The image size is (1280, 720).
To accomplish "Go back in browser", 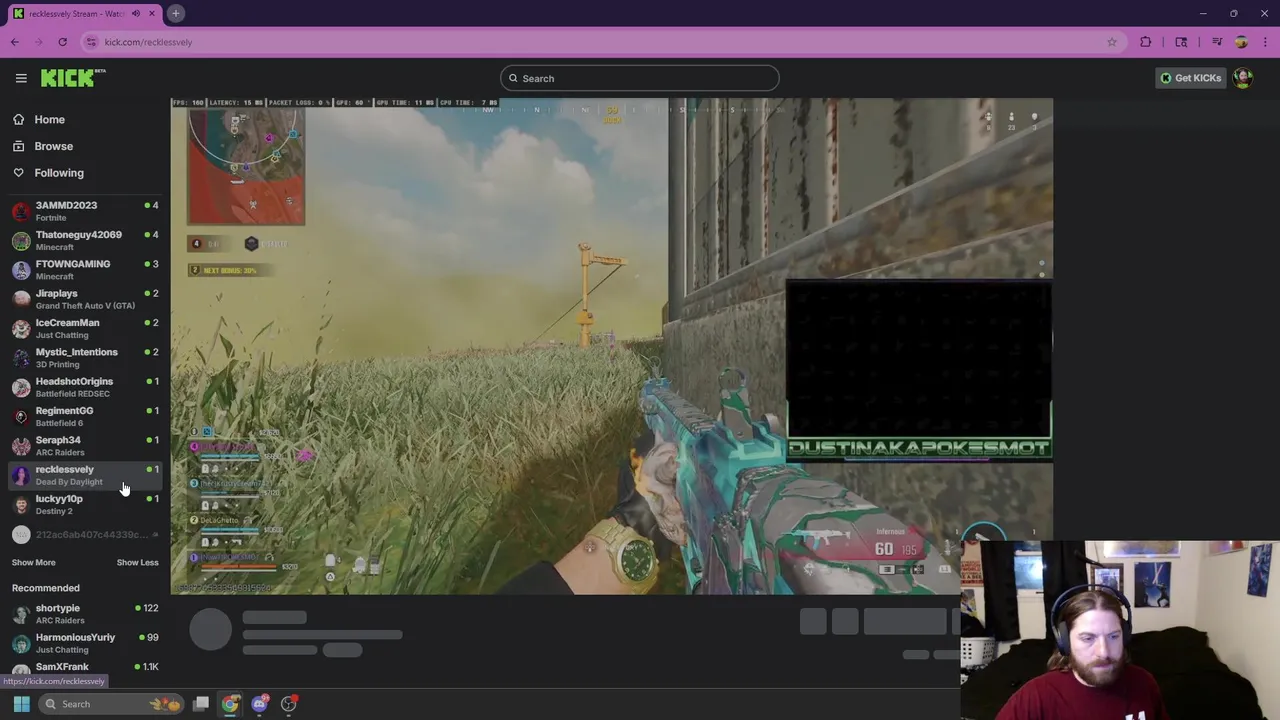I will tap(14, 42).
